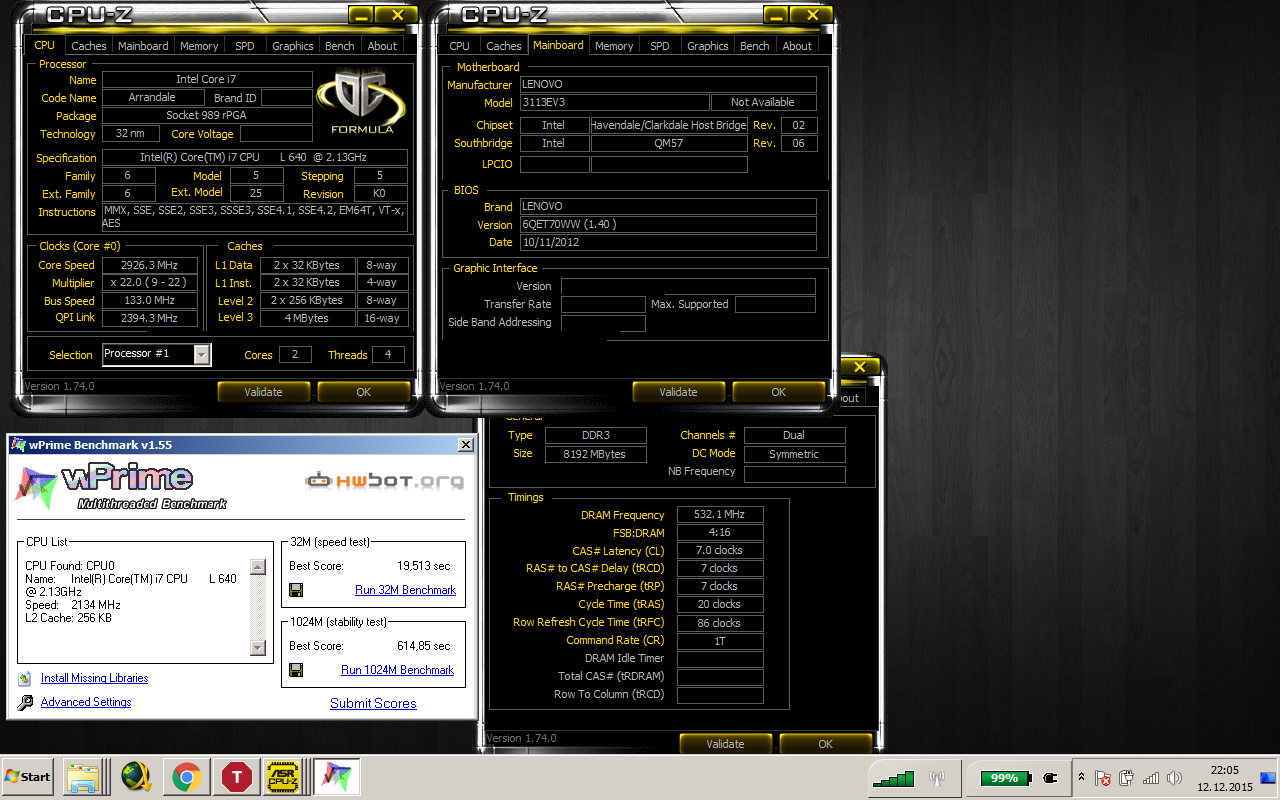Click Validate in the Mainboard window
Image resolution: width=1280 pixels, height=800 pixels.
[x=678, y=392]
